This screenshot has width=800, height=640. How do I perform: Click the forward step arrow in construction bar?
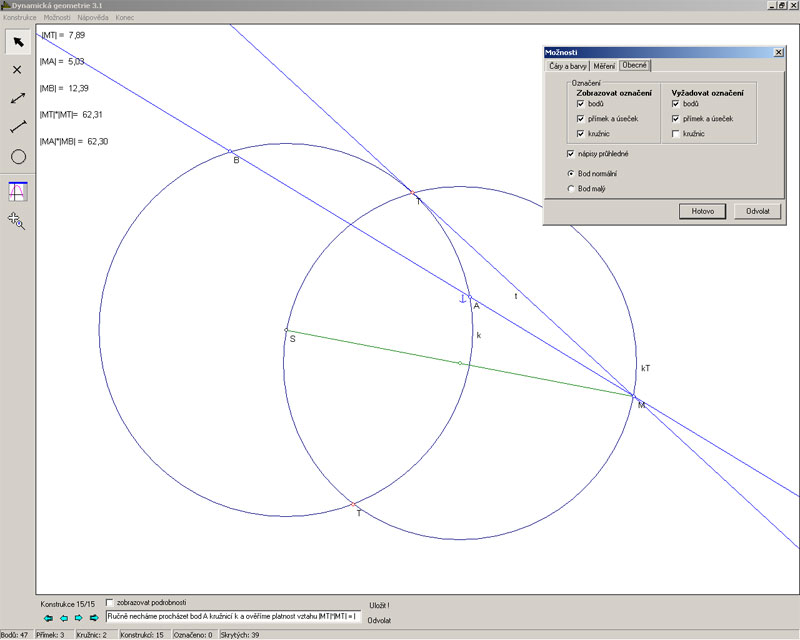click(78, 617)
